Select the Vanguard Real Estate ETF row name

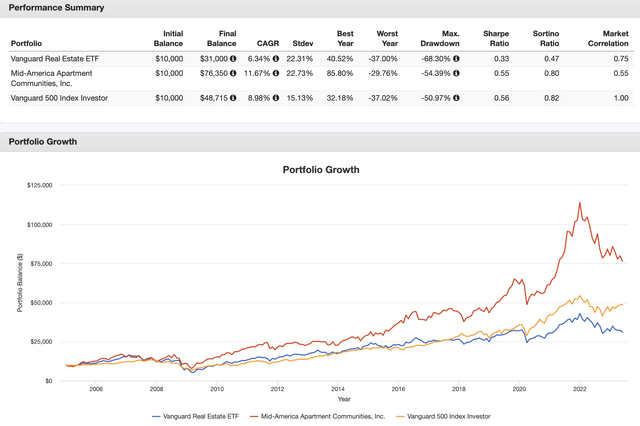pyautogui.click(x=55, y=59)
